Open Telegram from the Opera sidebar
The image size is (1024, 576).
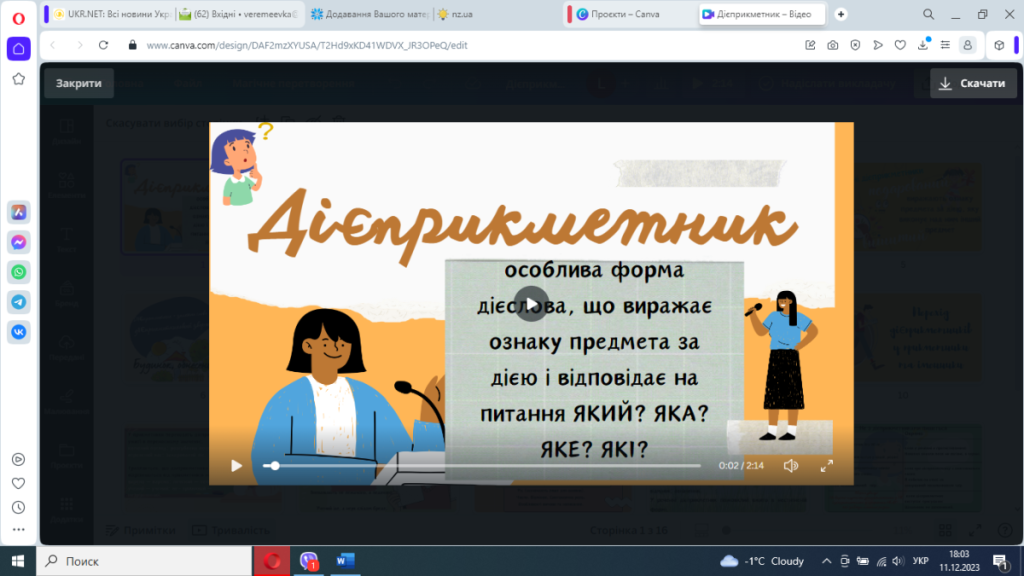pos(18,301)
